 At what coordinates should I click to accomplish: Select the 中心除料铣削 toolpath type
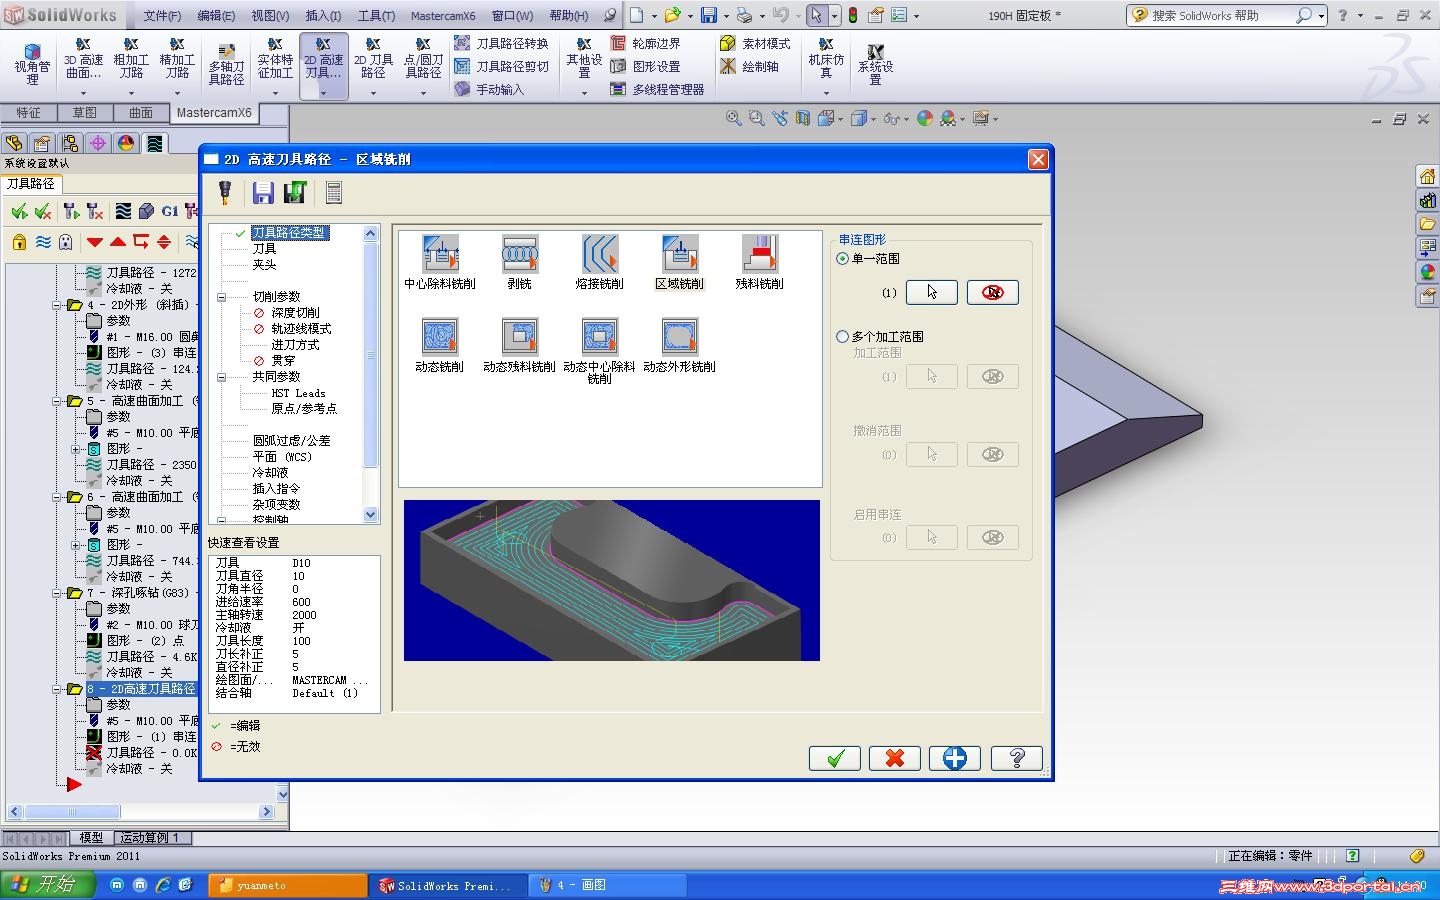(x=440, y=262)
